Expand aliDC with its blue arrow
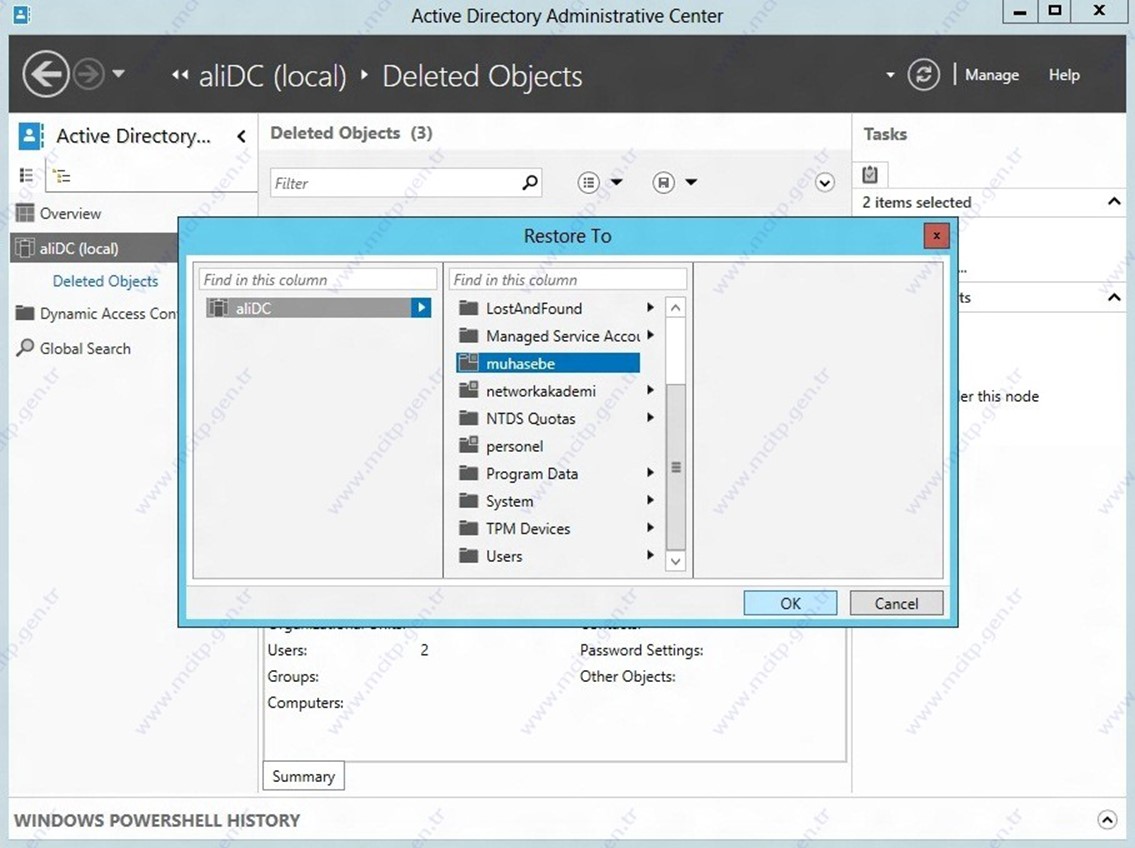The height and width of the screenshot is (848, 1135). (421, 308)
